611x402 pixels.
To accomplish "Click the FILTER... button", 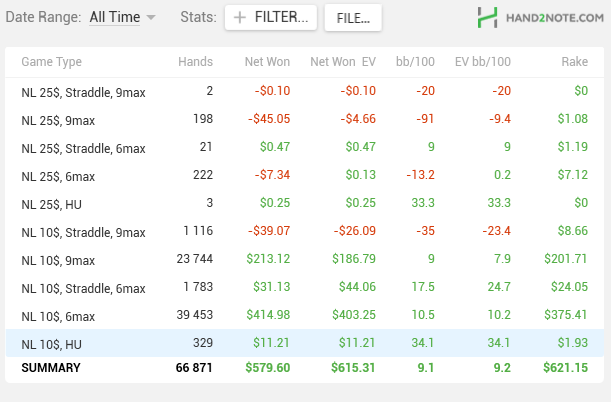I will (x=272, y=17).
